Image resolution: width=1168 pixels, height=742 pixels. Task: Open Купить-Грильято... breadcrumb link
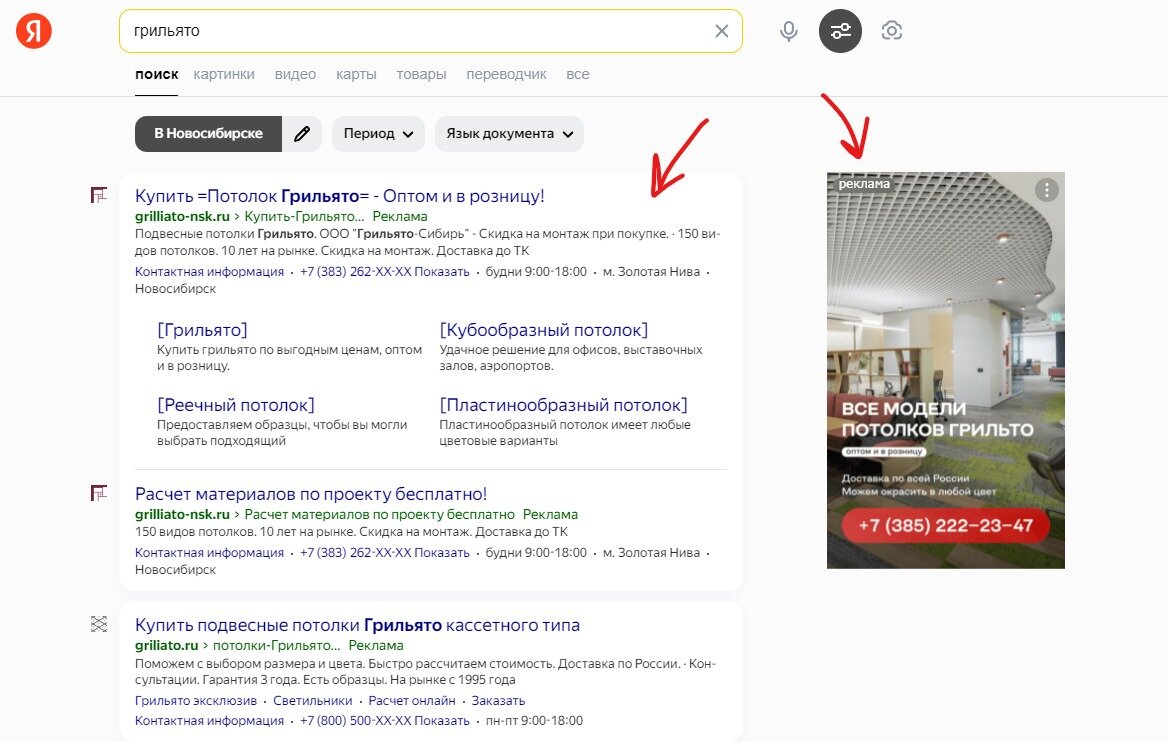coord(304,216)
